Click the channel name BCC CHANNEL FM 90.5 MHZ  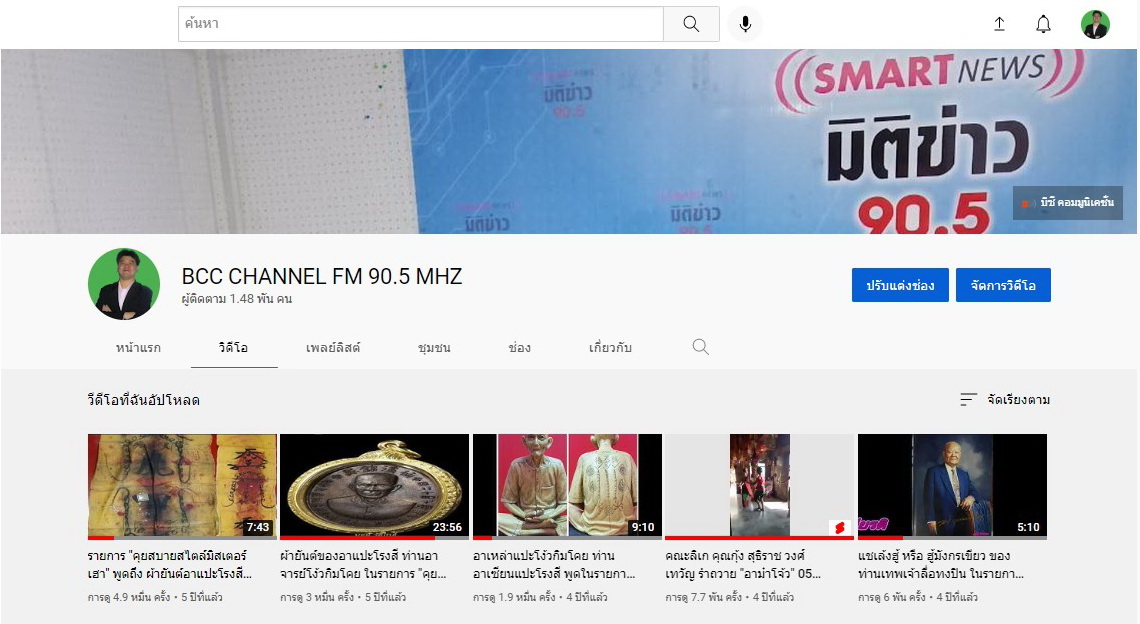coord(322,276)
